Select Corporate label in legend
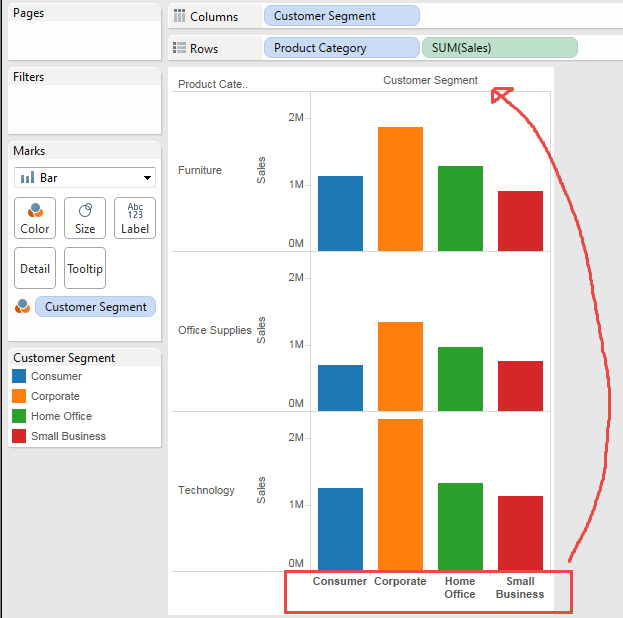623x618 pixels. [x=55, y=396]
